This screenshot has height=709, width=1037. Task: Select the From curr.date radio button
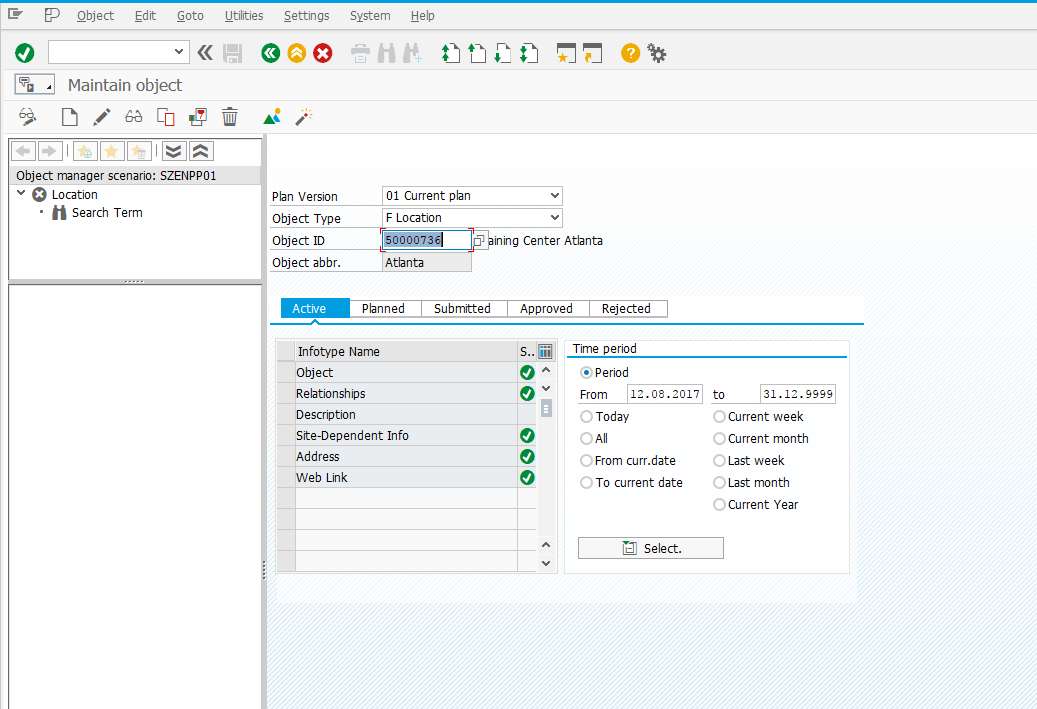tap(586, 460)
